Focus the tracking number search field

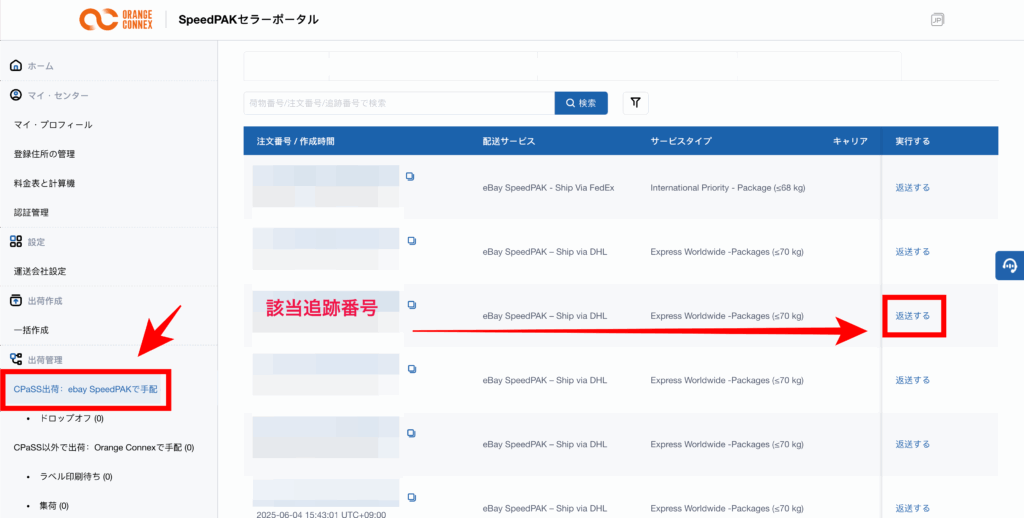pos(398,103)
